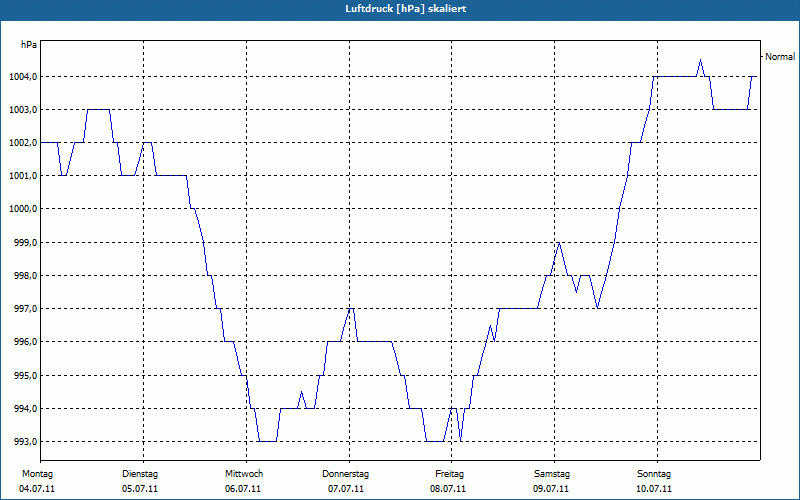Click the 1002,0 y-axis value
This screenshot has width=800, height=500.
(x=22, y=143)
